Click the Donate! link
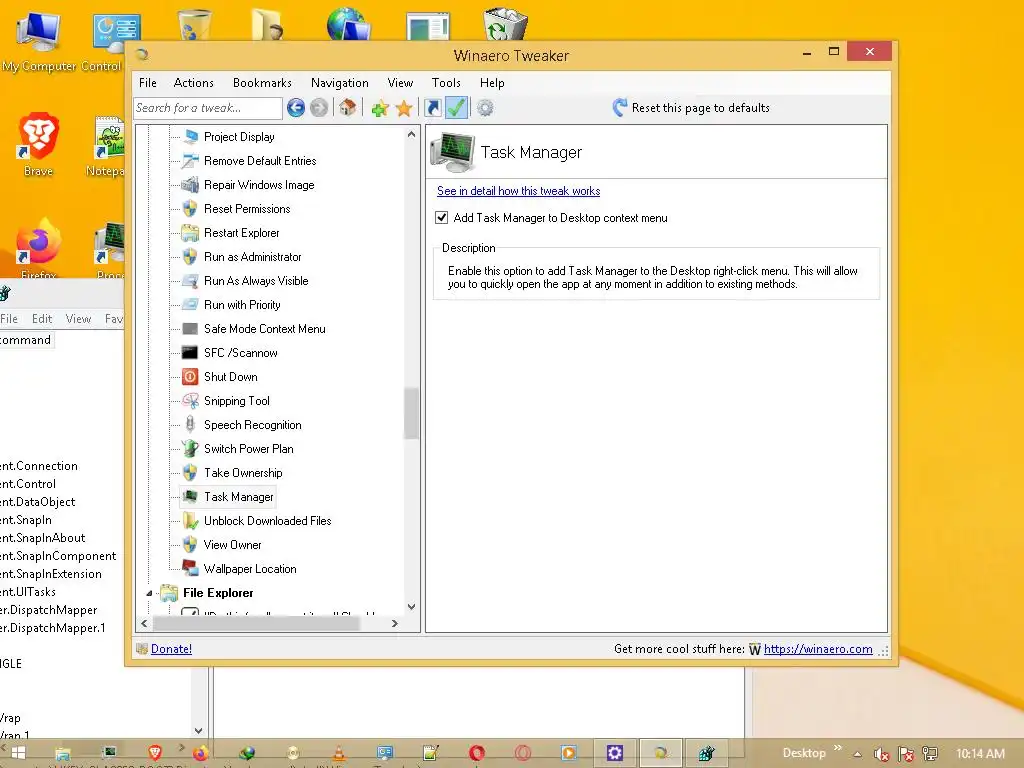Screen dimensions: 1024x768 coord(171,648)
